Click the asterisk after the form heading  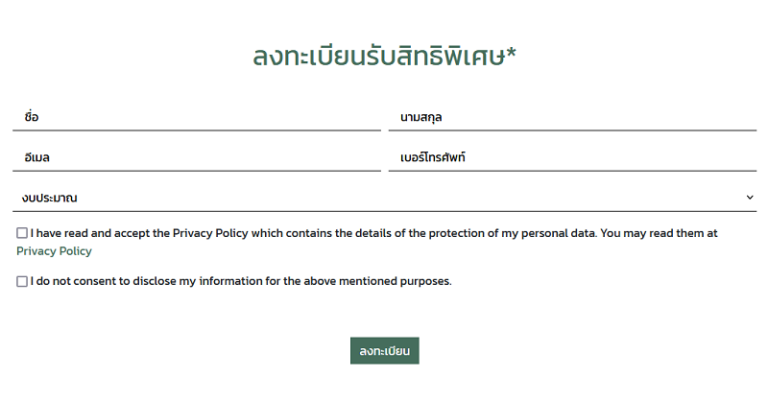click(511, 53)
